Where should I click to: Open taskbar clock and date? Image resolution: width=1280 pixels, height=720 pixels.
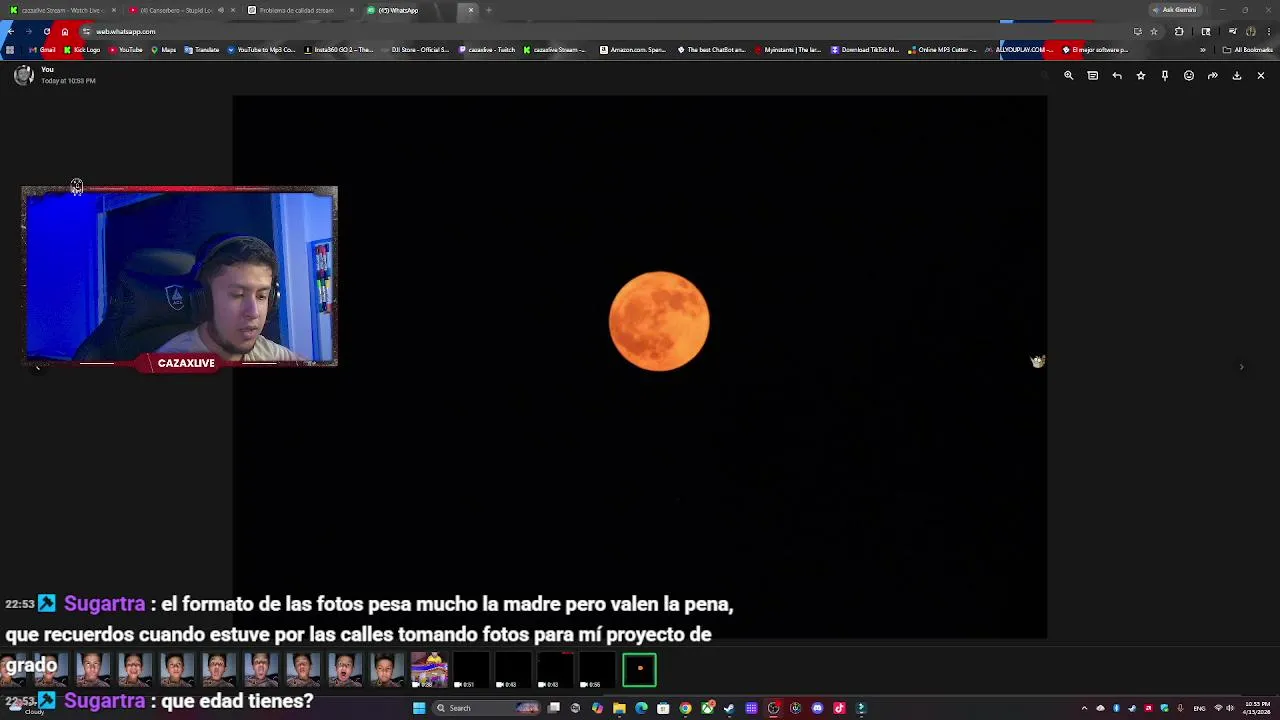click(1257, 708)
